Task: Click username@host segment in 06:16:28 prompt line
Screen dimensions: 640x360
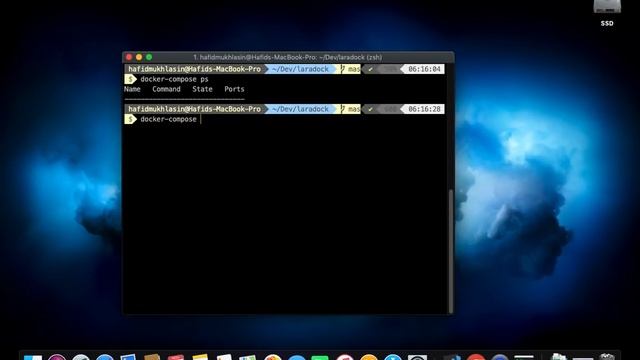Action: tap(194, 109)
